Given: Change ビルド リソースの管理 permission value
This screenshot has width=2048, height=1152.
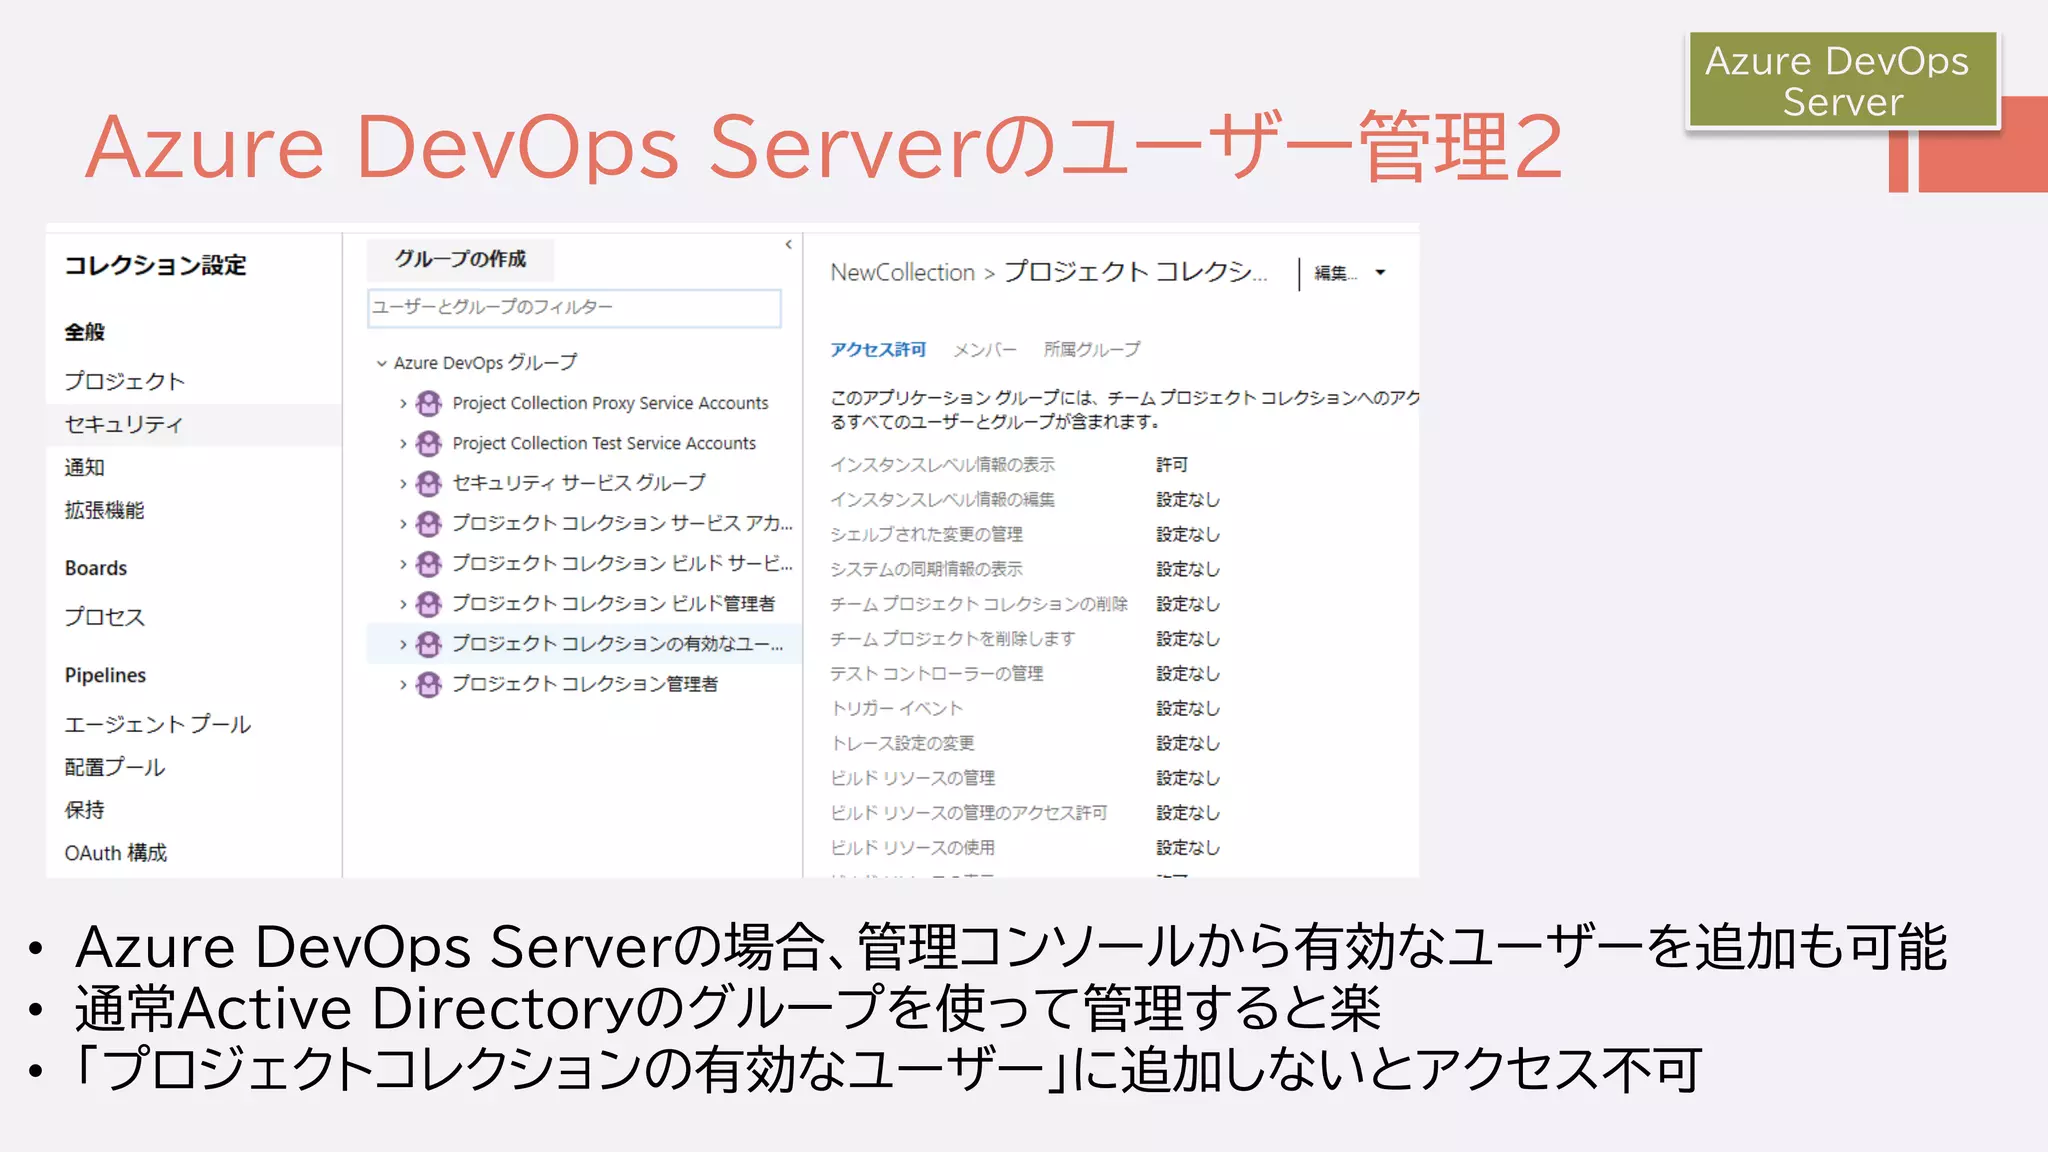Looking at the screenshot, I should coord(1188,778).
